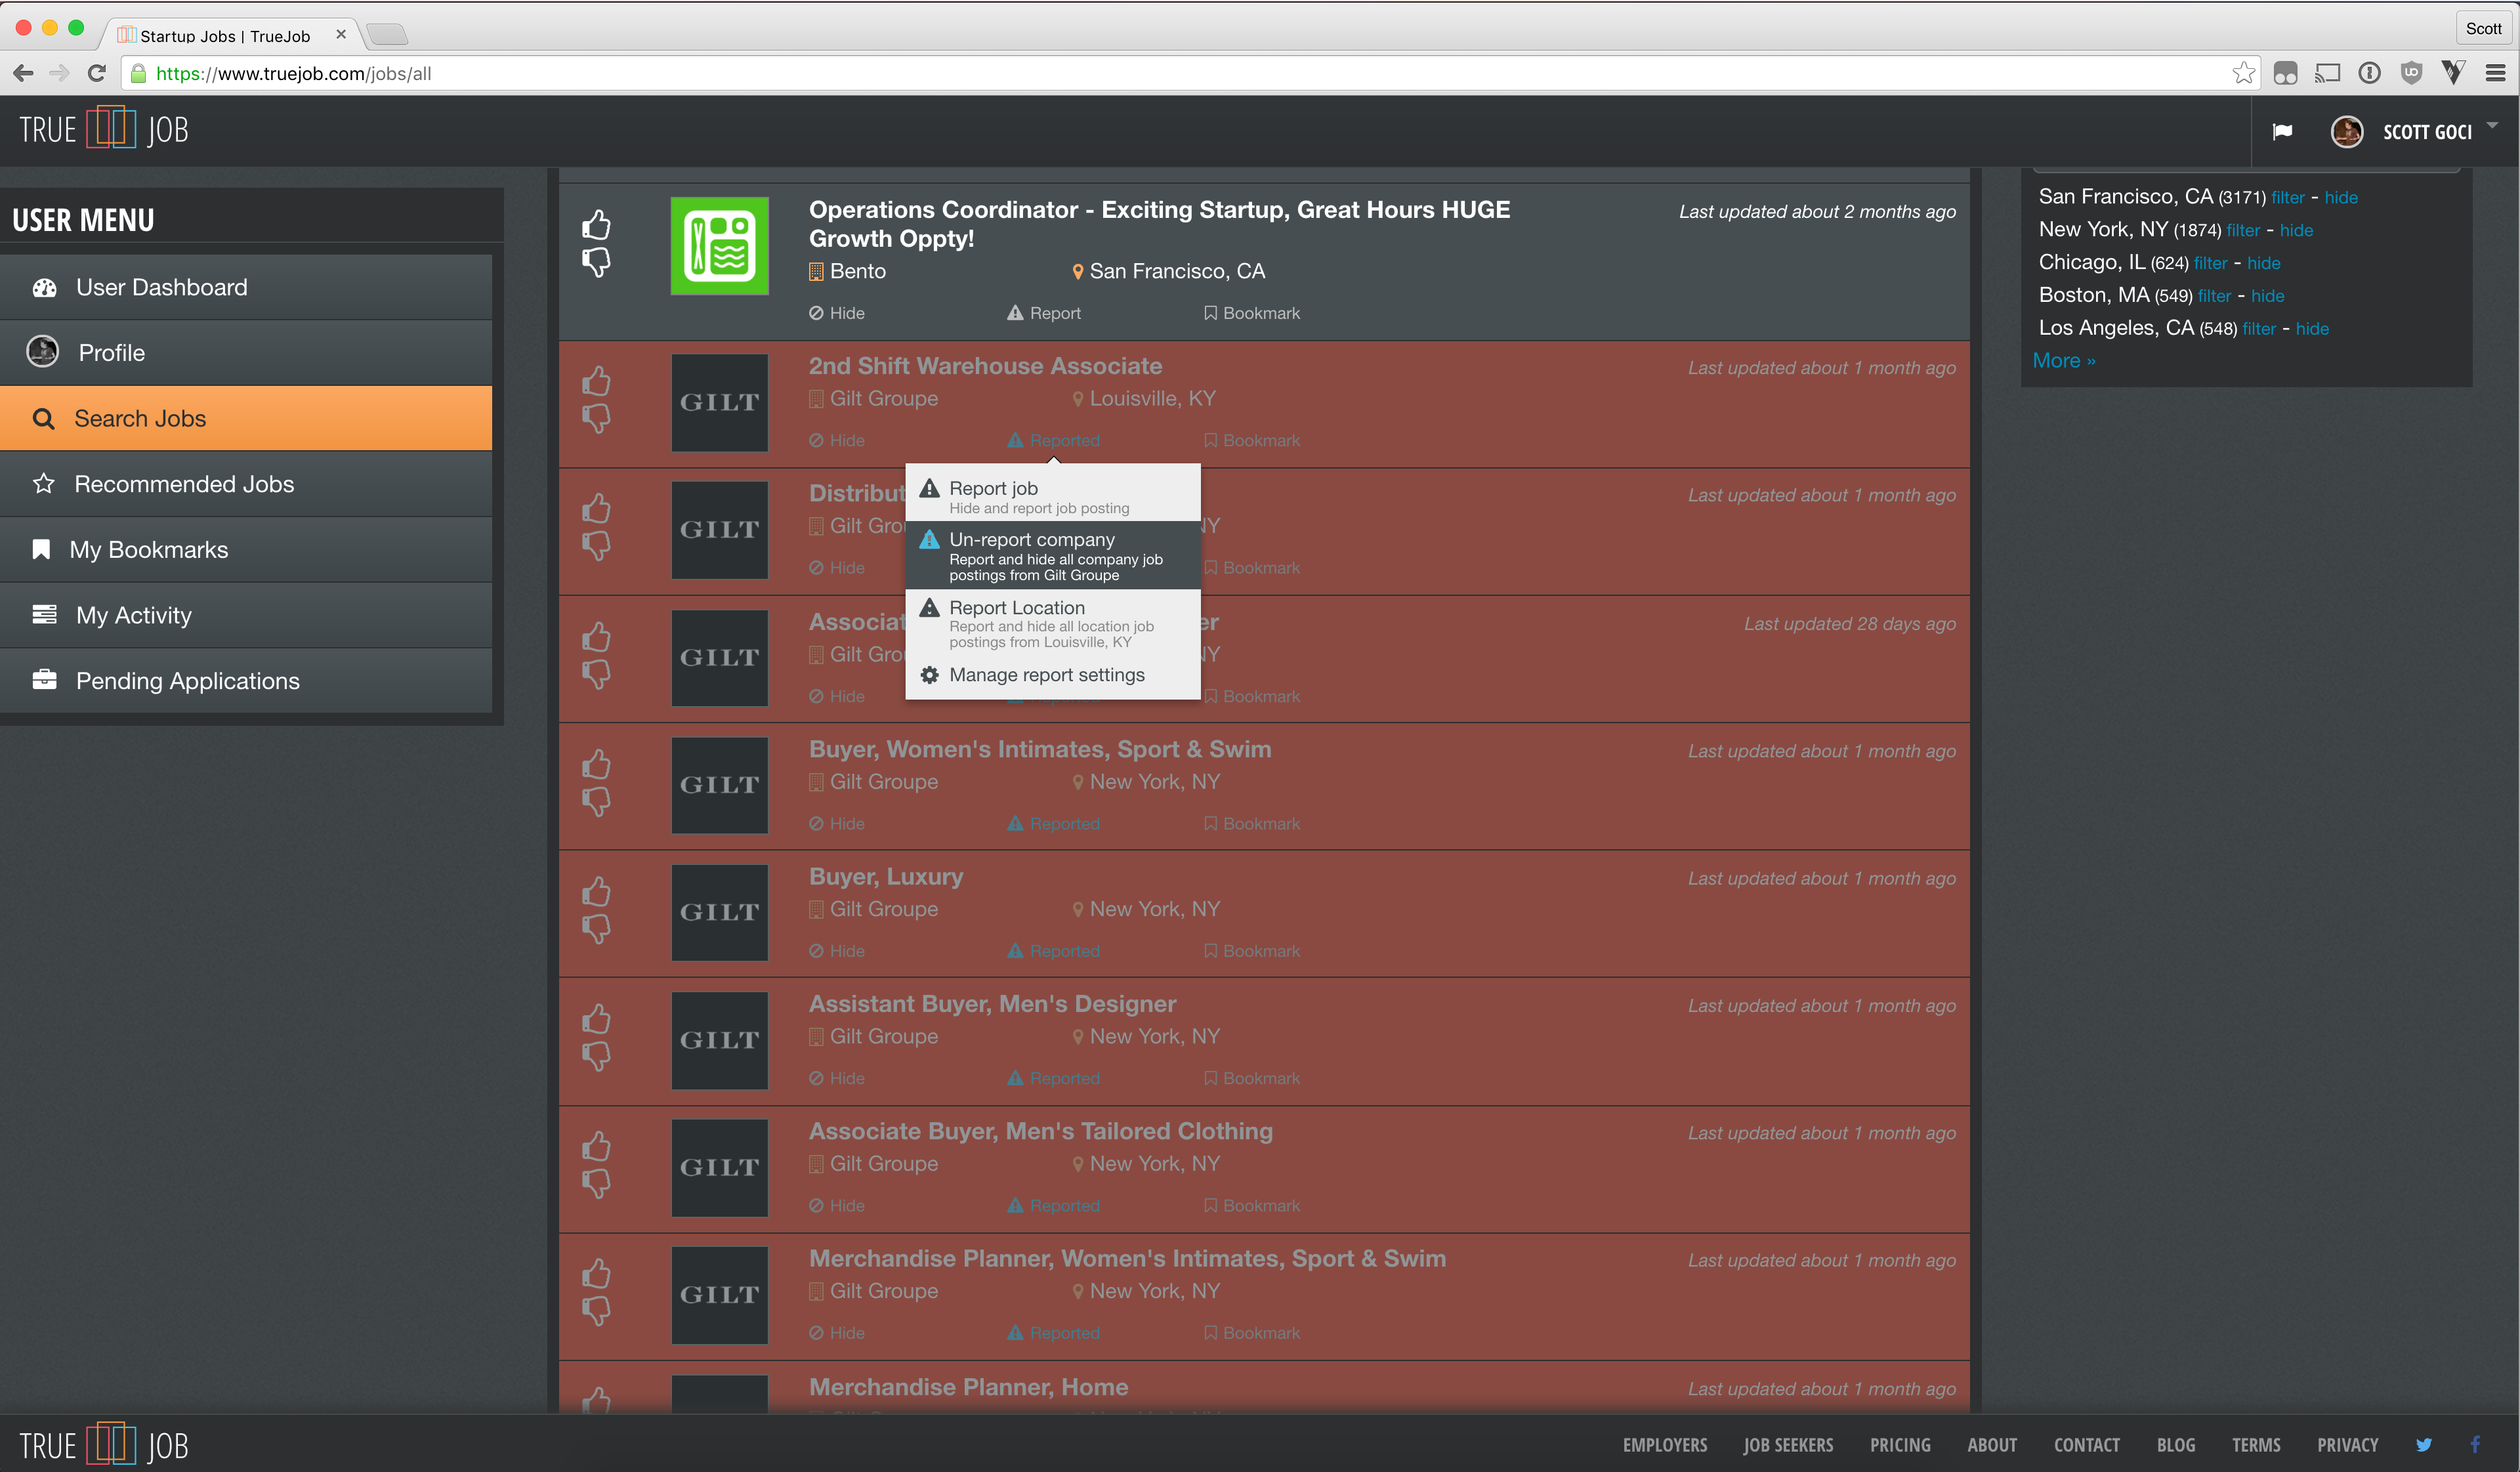Toggle Hide on the Bento job posting

click(x=837, y=313)
